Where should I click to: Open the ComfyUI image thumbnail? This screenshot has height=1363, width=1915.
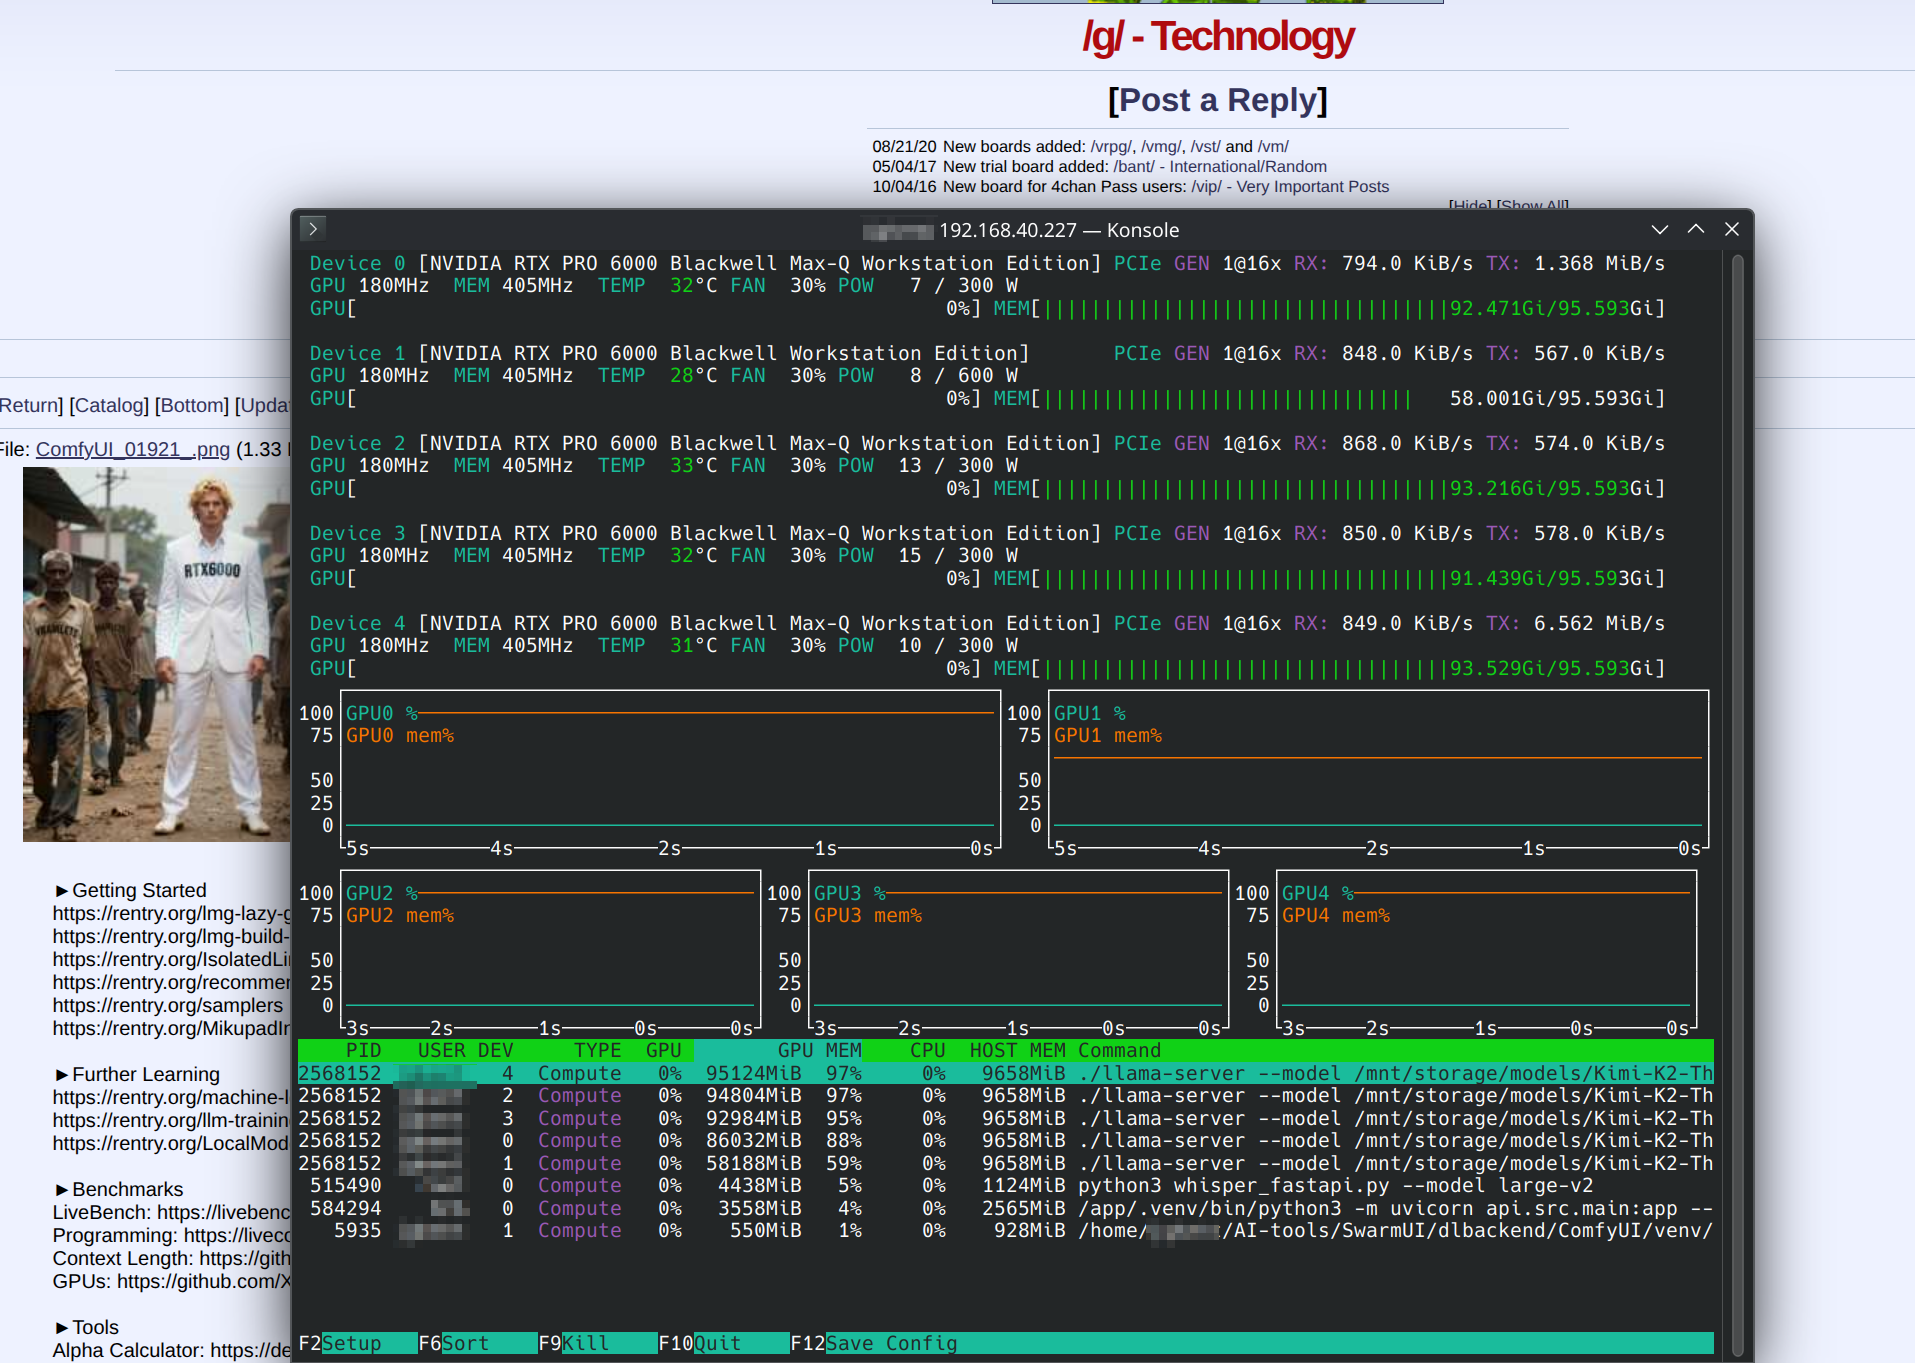157,654
